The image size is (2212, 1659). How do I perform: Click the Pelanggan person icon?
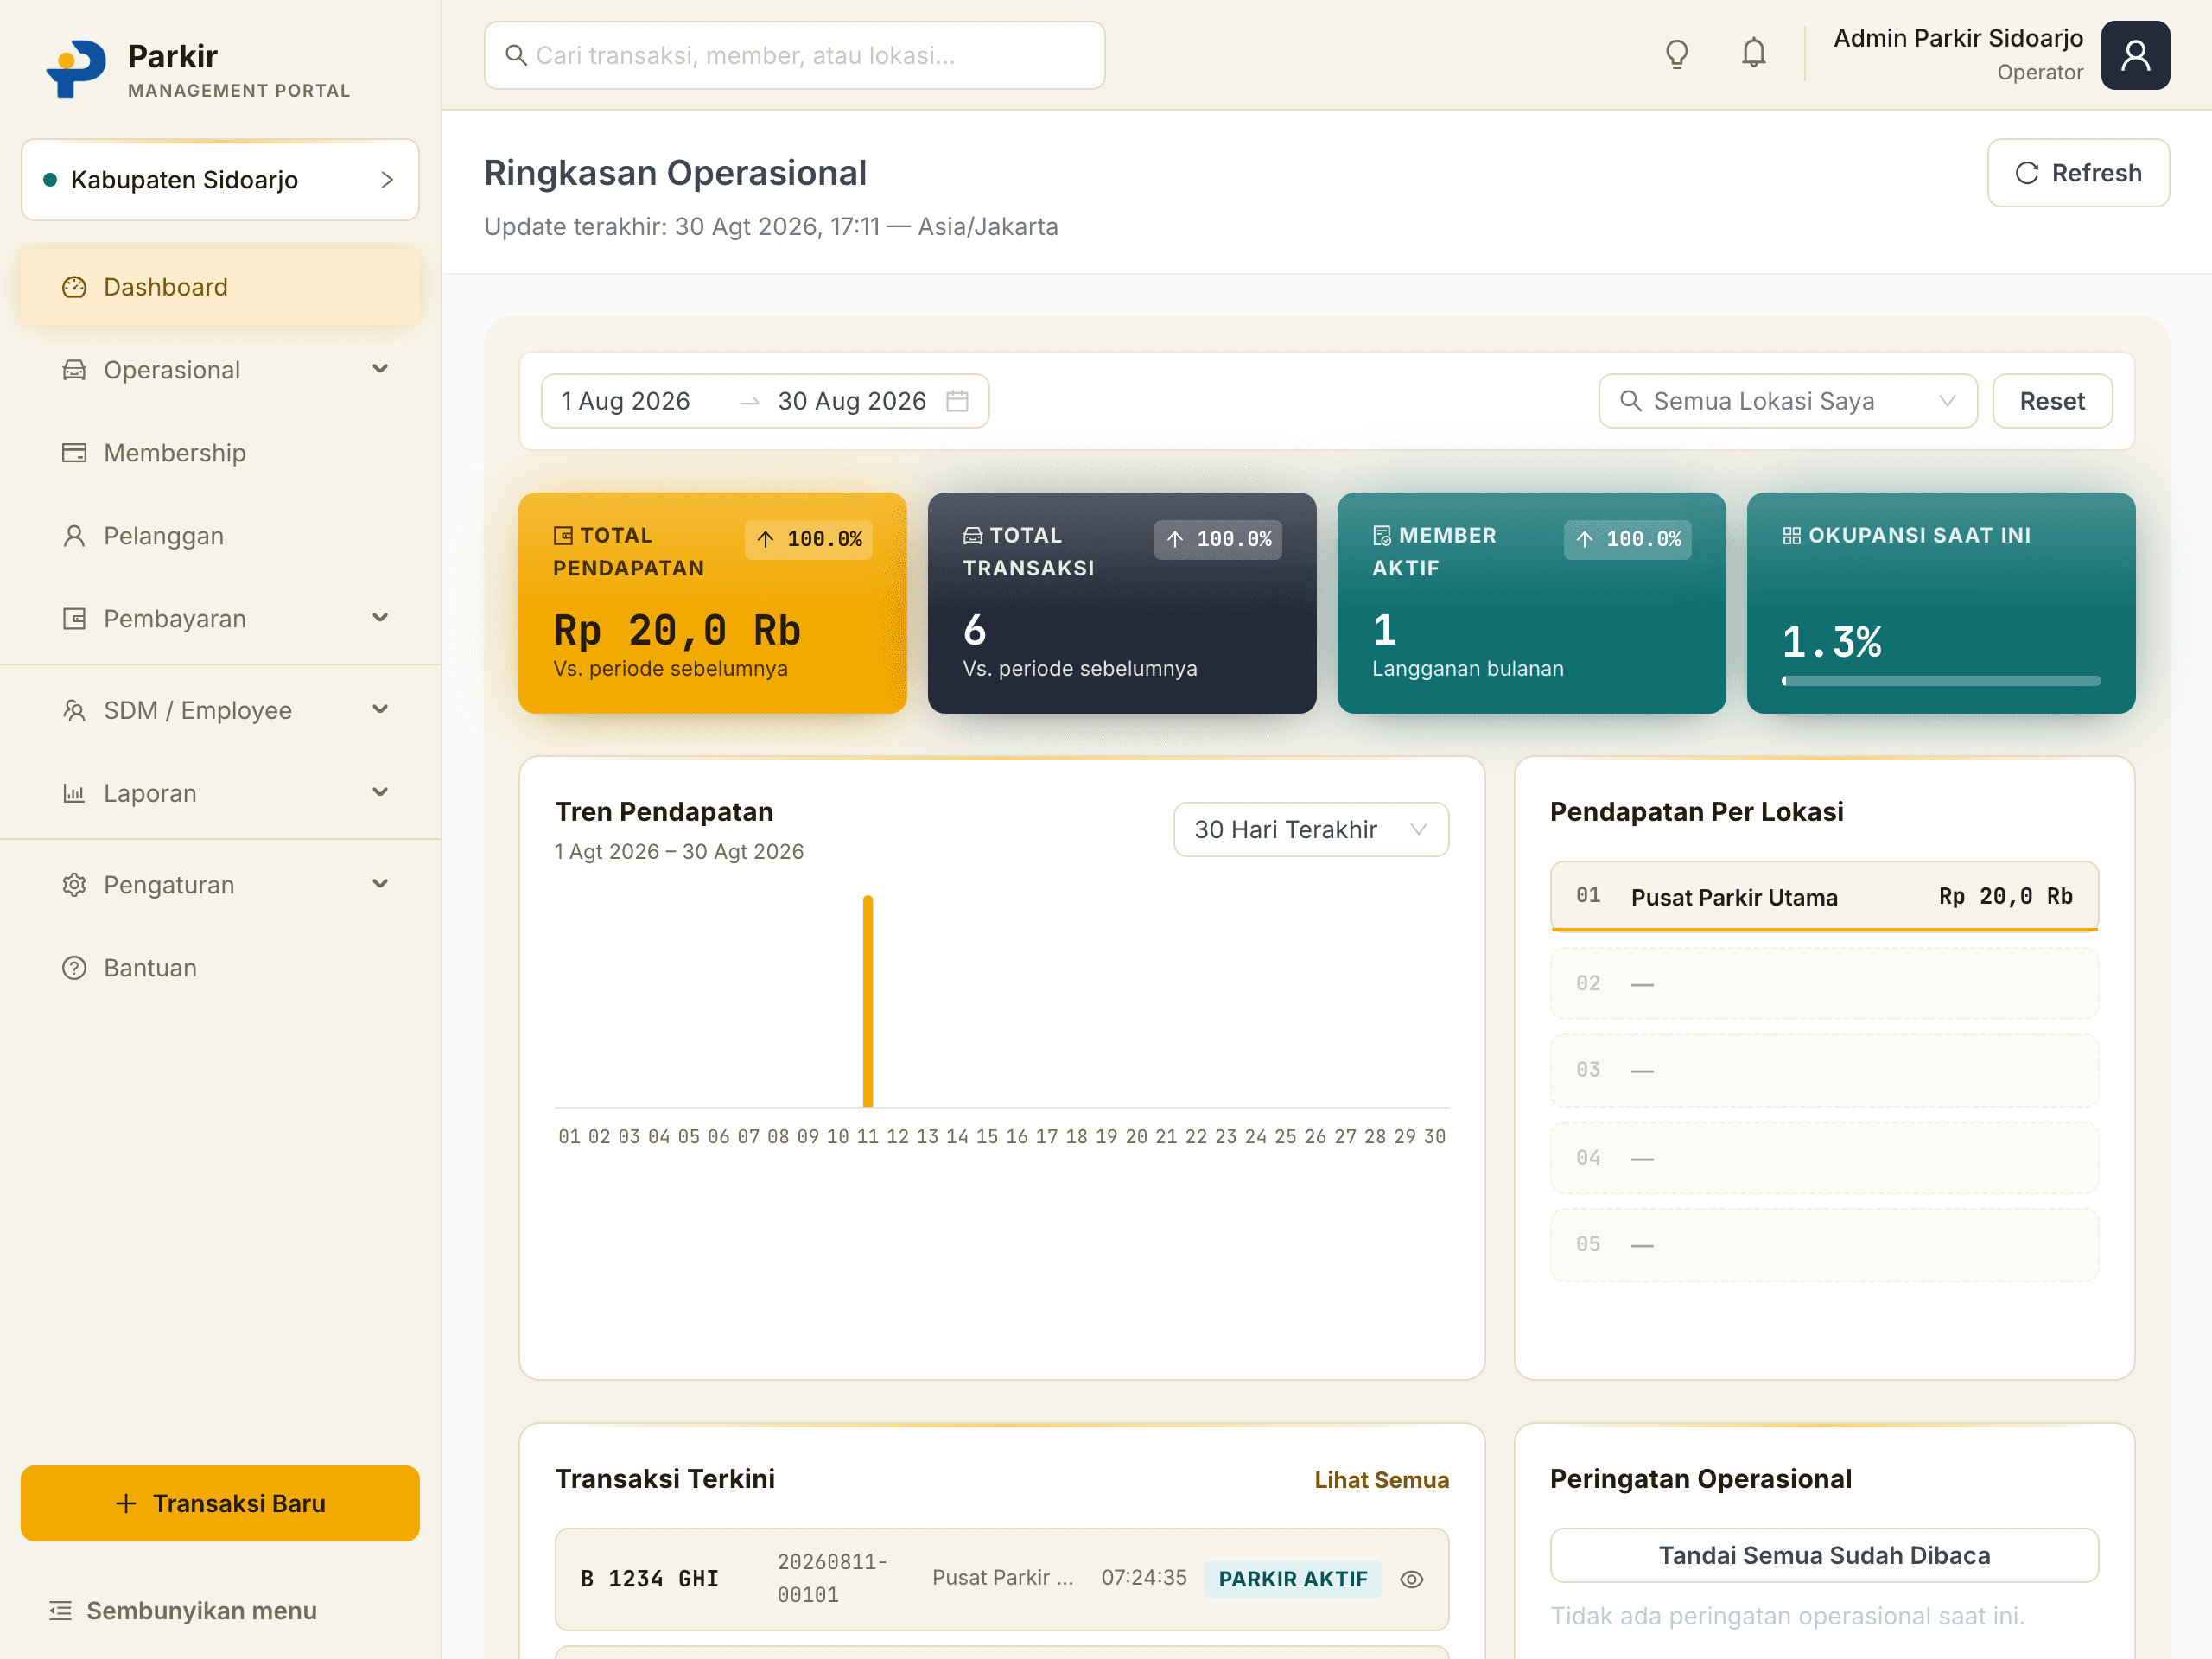click(74, 536)
